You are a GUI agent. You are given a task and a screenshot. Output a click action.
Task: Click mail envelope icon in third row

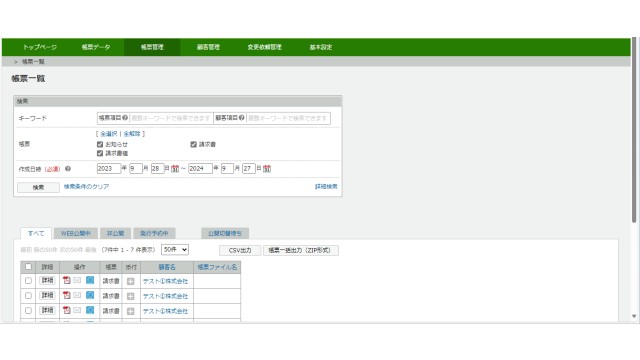tap(77, 310)
